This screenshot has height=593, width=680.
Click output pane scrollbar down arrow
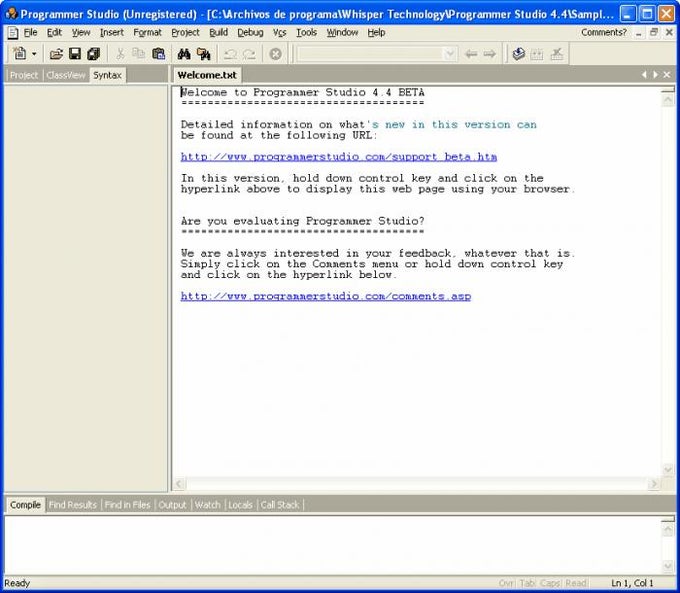click(668, 566)
